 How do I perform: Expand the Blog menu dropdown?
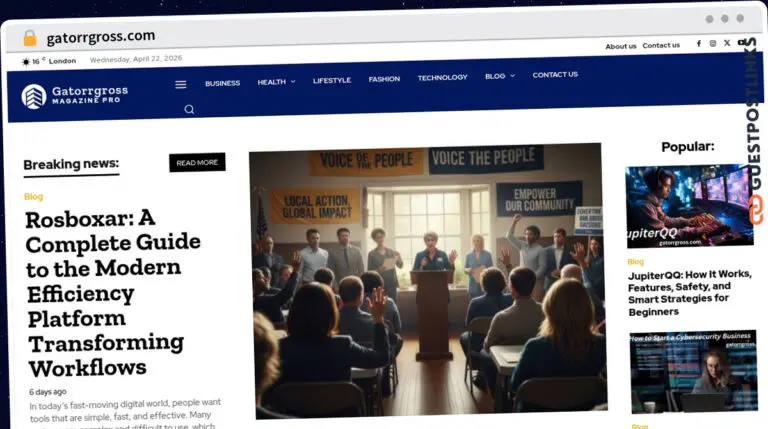tap(500, 76)
